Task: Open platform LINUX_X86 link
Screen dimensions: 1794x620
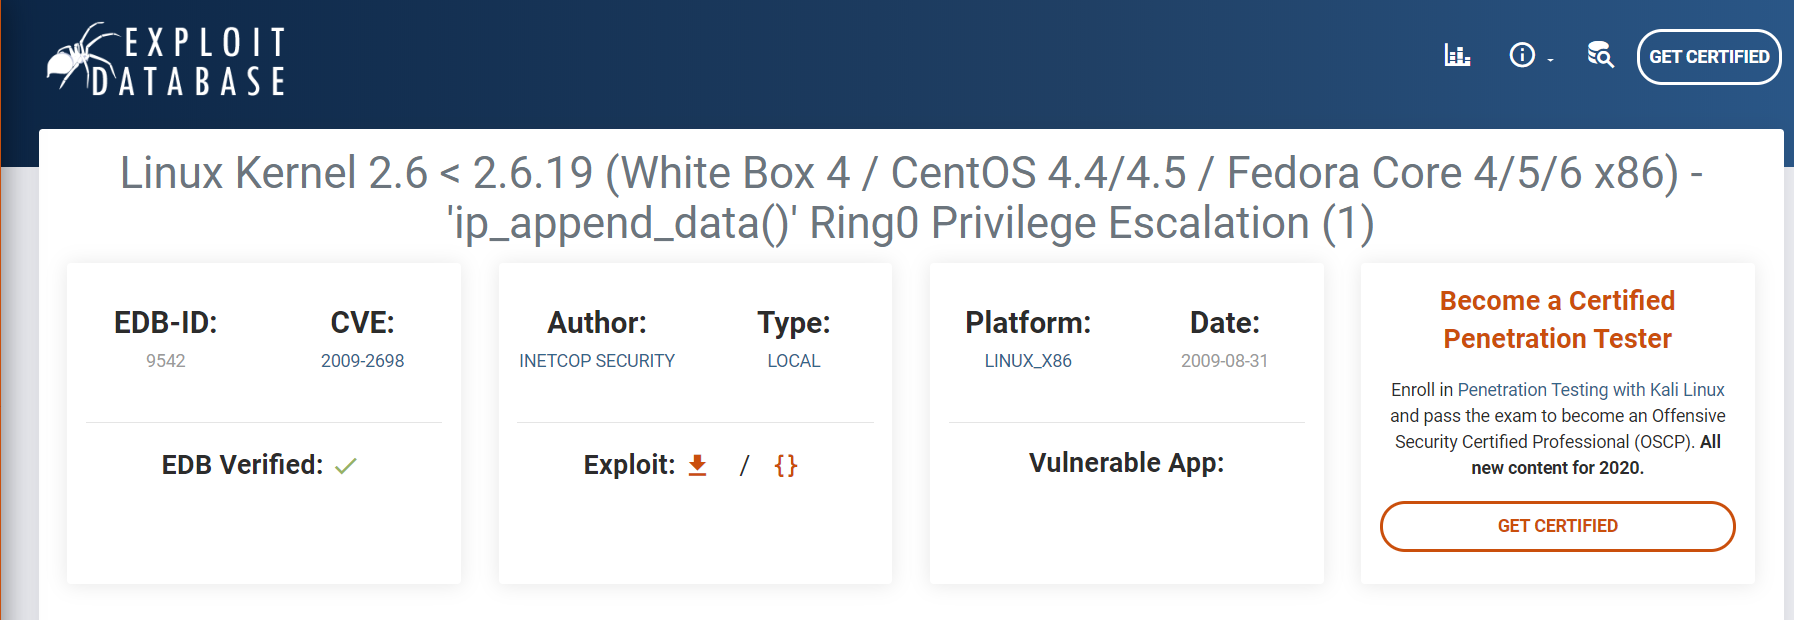Action: click(x=1028, y=361)
